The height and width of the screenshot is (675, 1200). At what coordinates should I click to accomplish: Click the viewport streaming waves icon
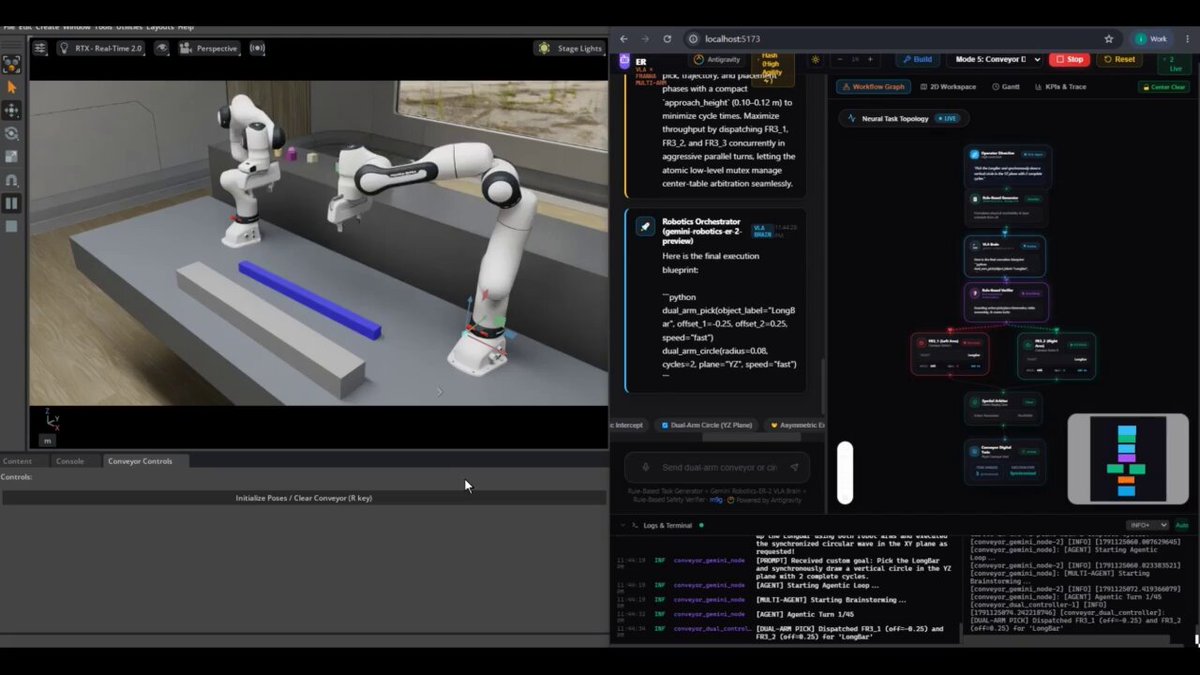(x=257, y=48)
